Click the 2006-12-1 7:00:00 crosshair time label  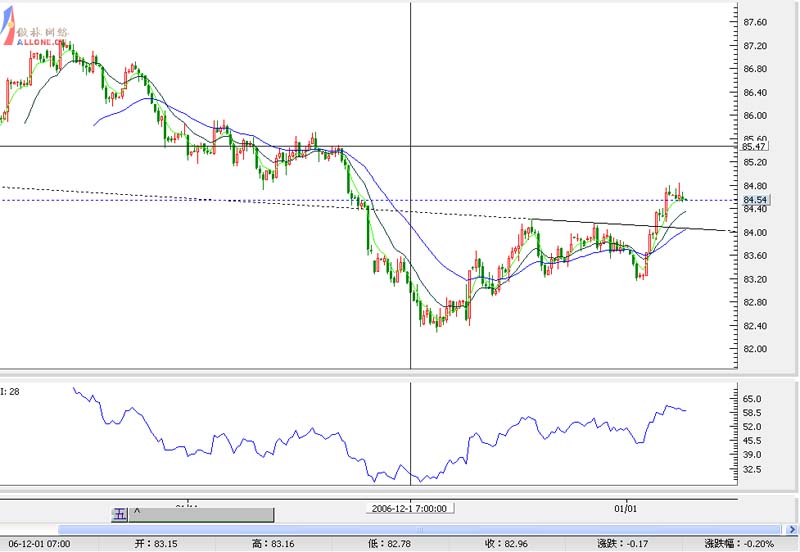pos(410,508)
